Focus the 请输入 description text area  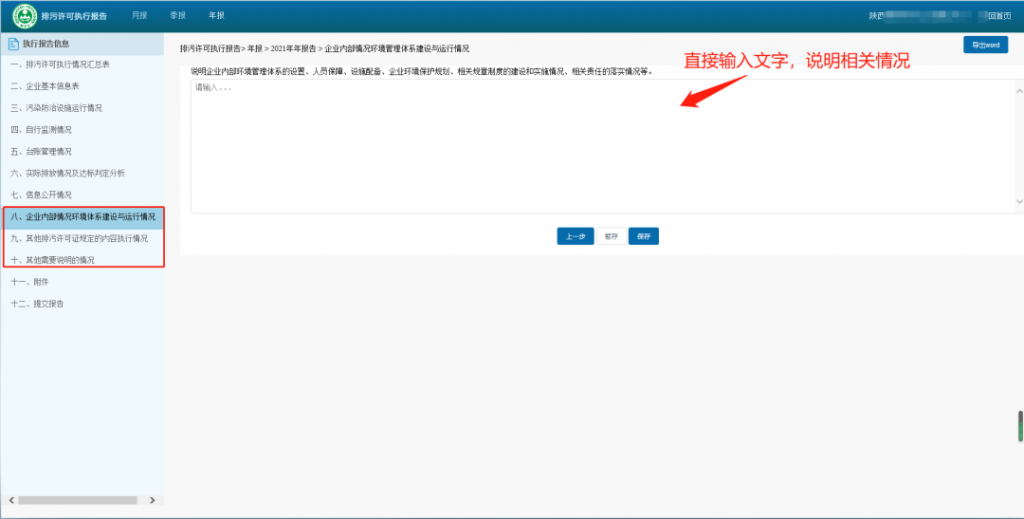(600, 145)
